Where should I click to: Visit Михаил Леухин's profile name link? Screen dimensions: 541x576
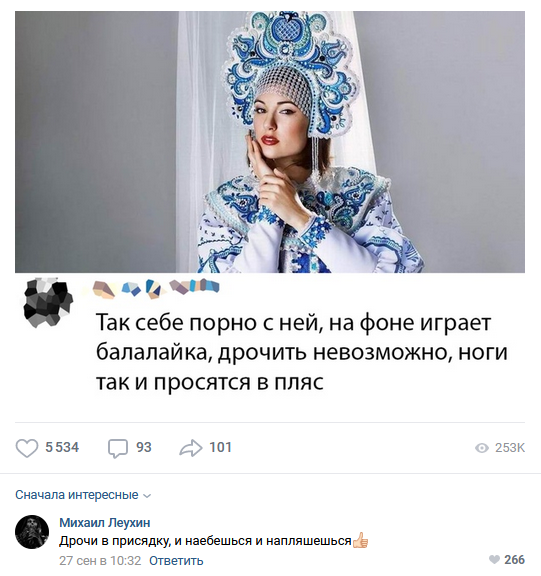[x=105, y=522]
